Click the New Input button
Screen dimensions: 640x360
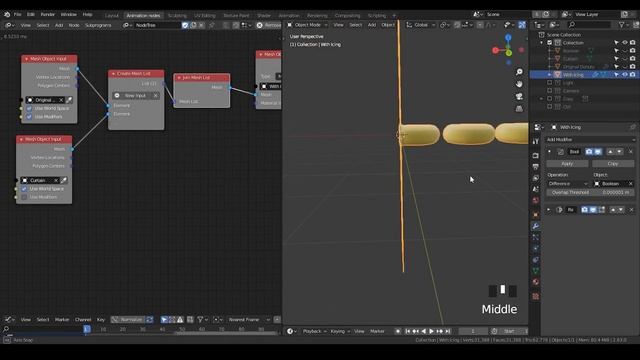(x=135, y=96)
